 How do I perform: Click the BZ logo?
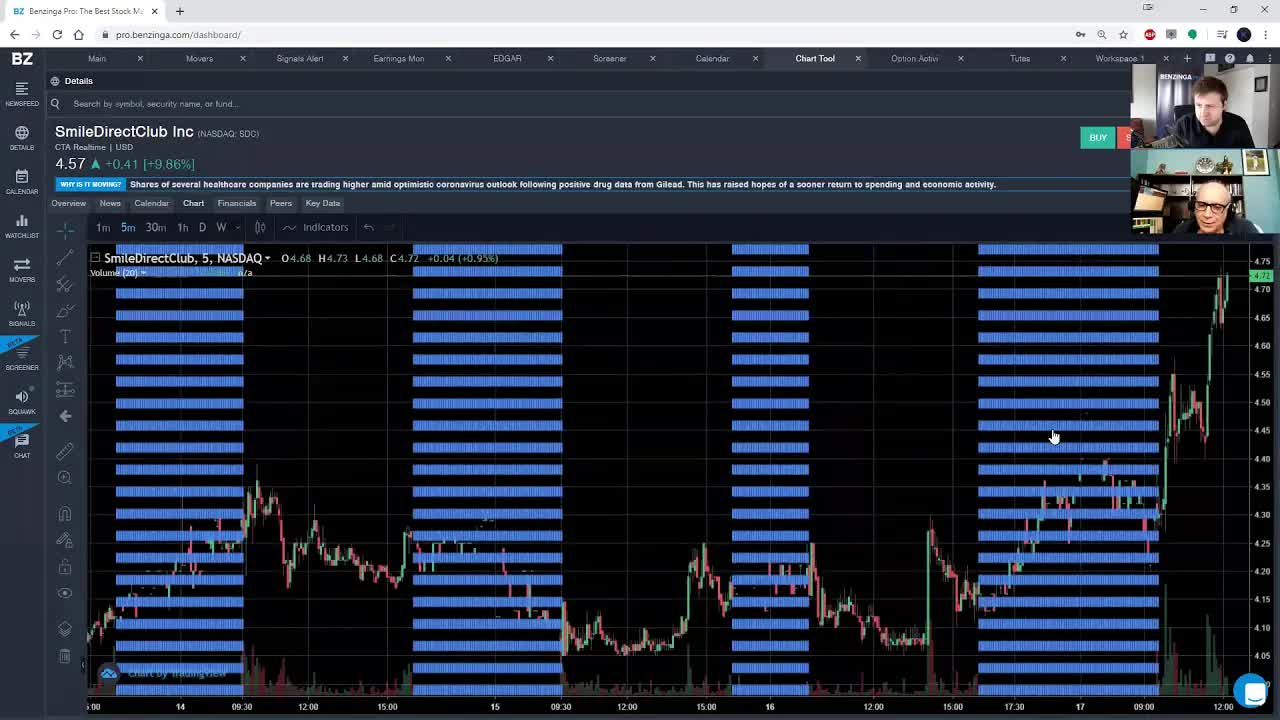click(x=22, y=58)
